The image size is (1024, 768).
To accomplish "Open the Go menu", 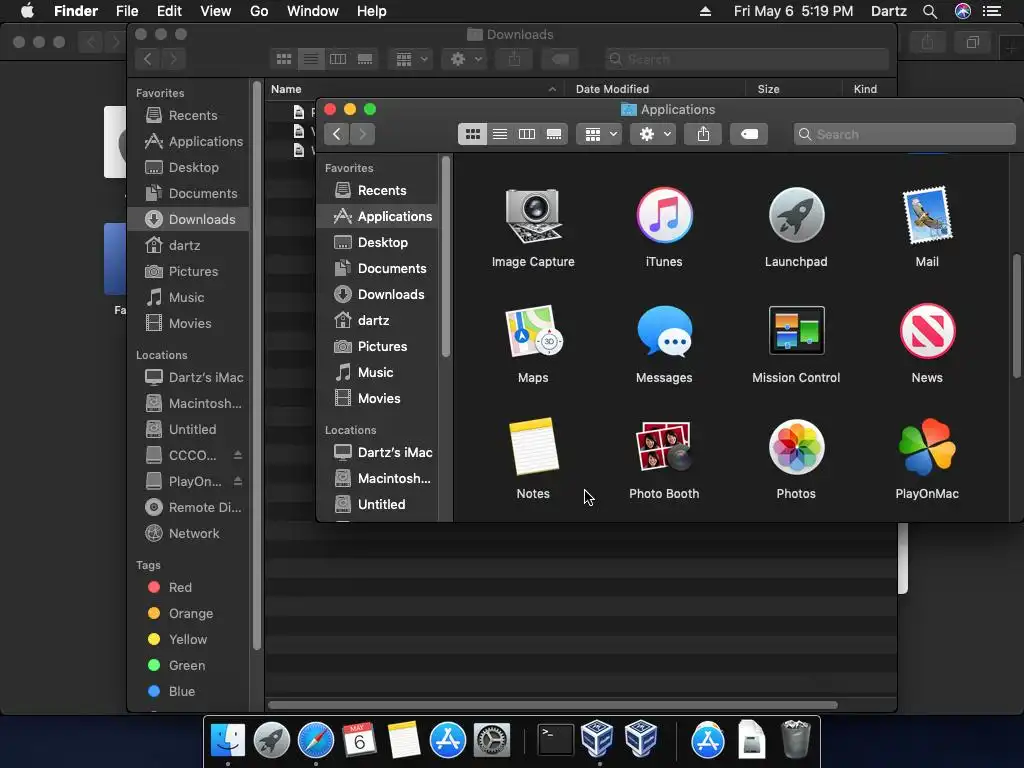I will pos(259,11).
